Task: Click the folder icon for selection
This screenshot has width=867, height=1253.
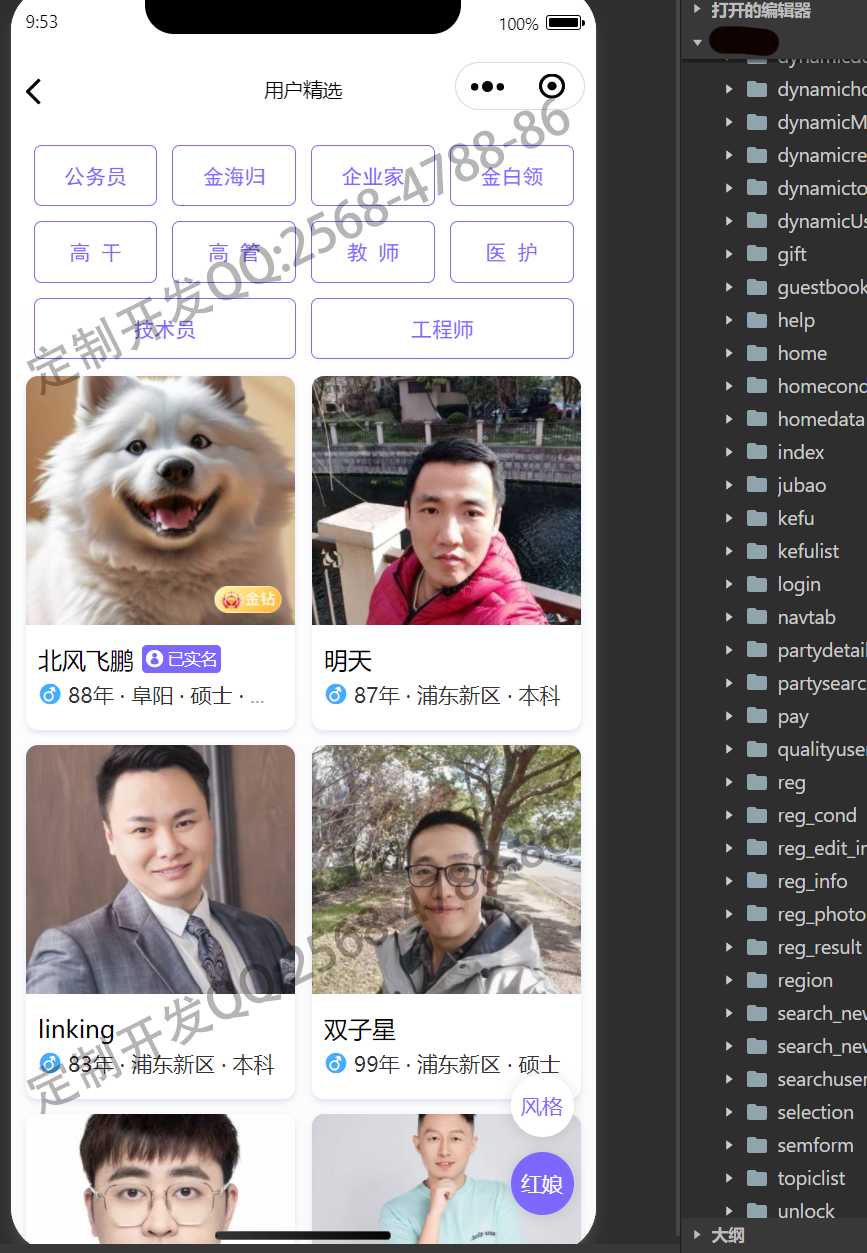Action: coord(758,1112)
